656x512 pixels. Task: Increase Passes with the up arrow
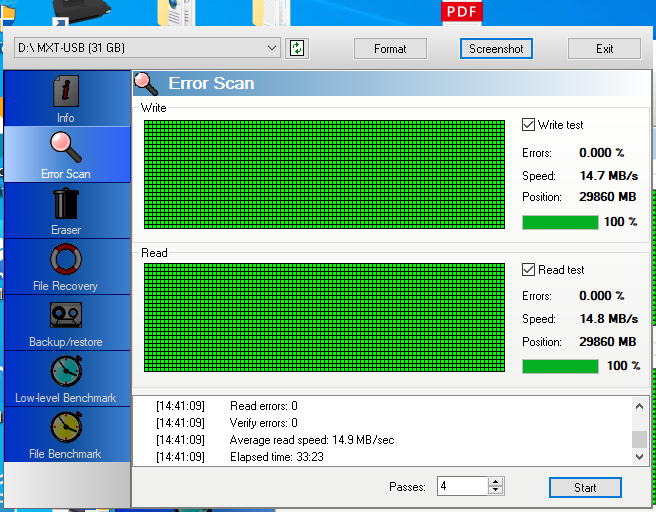[497, 482]
